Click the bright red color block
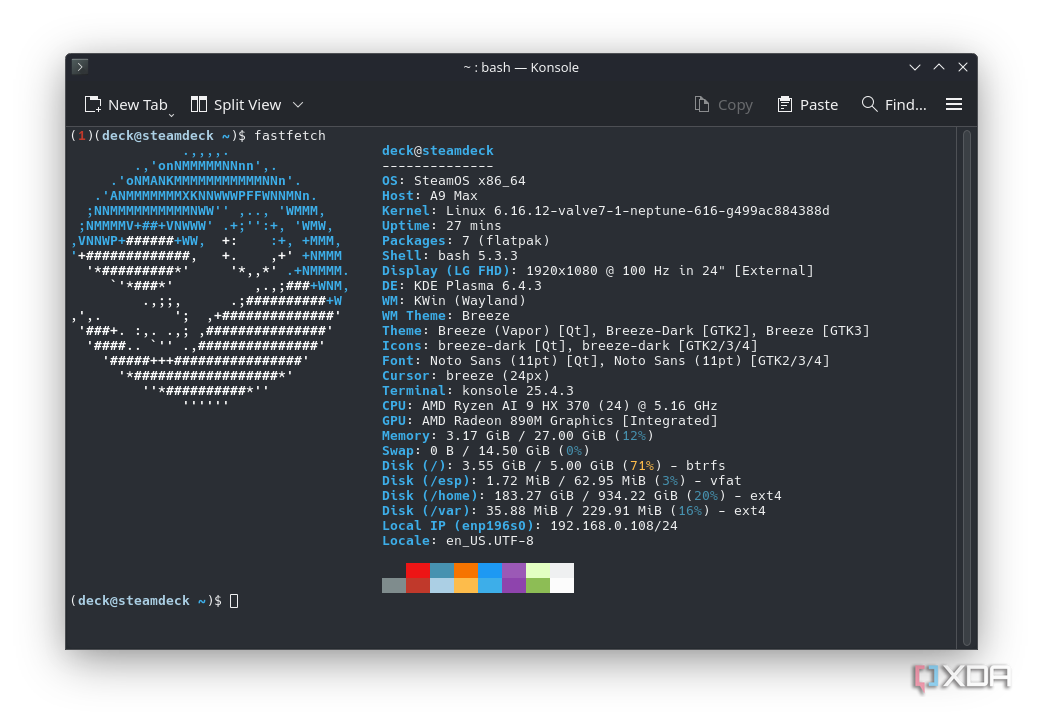The height and width of the screenshot is (727, 1043). [x=418, y=570]
